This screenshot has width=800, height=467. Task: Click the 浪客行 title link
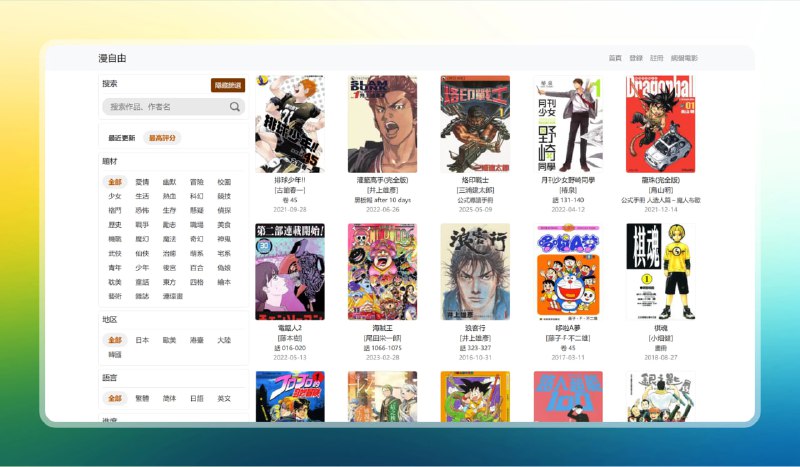click(475, 327)
